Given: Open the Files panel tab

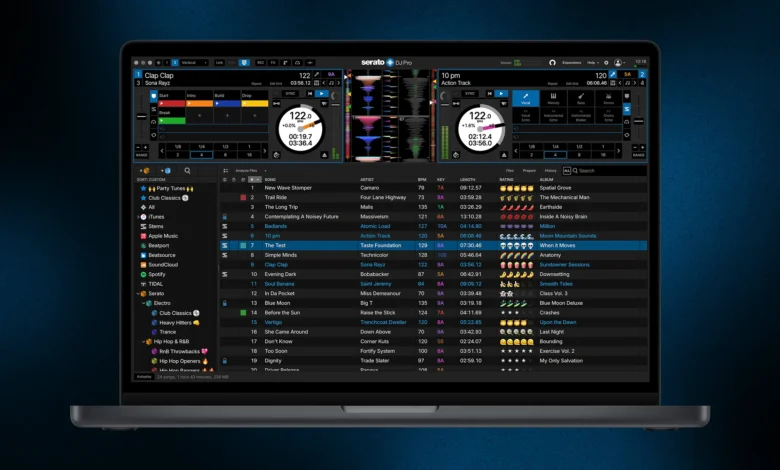Looking at the screenshot, I should 510,171.
